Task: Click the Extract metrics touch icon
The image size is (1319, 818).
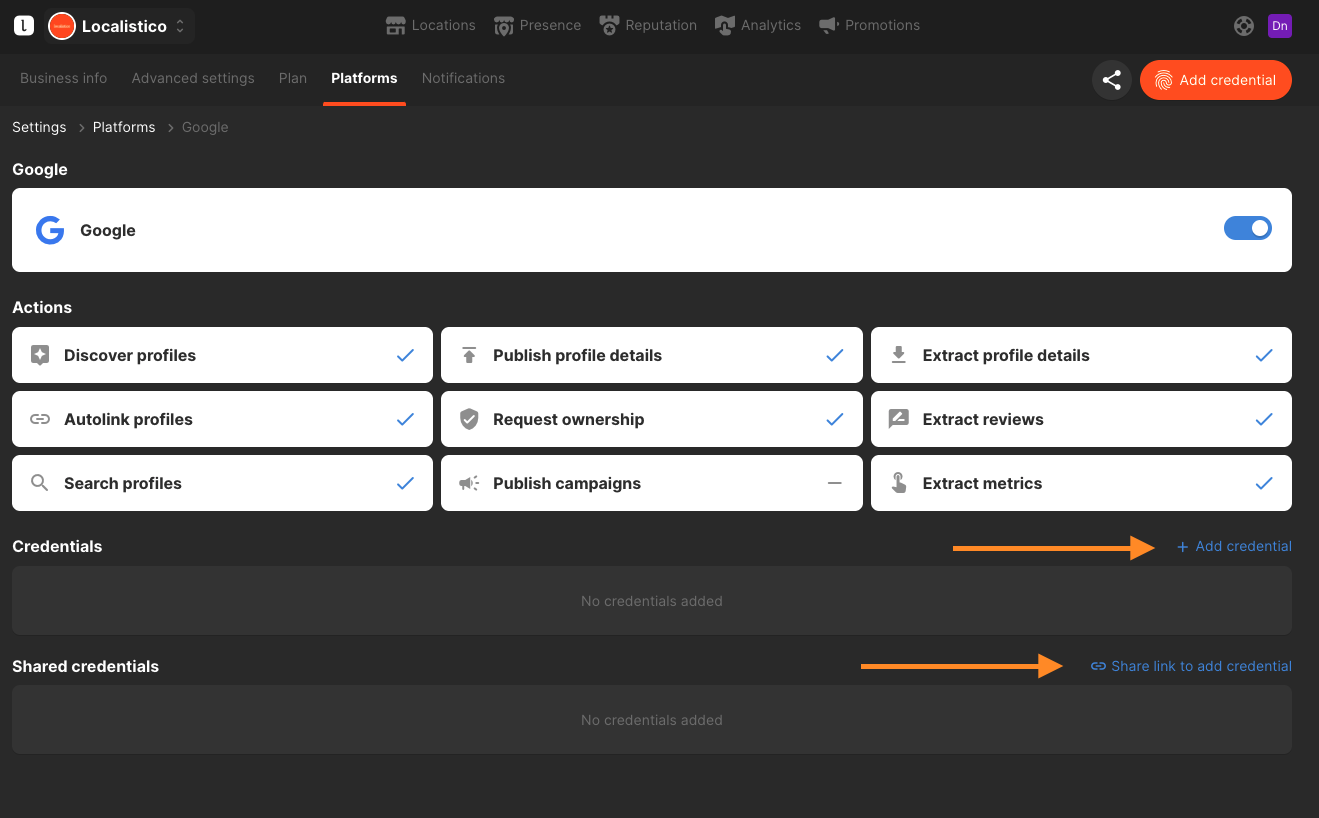Action: click(x=899, y=483)
